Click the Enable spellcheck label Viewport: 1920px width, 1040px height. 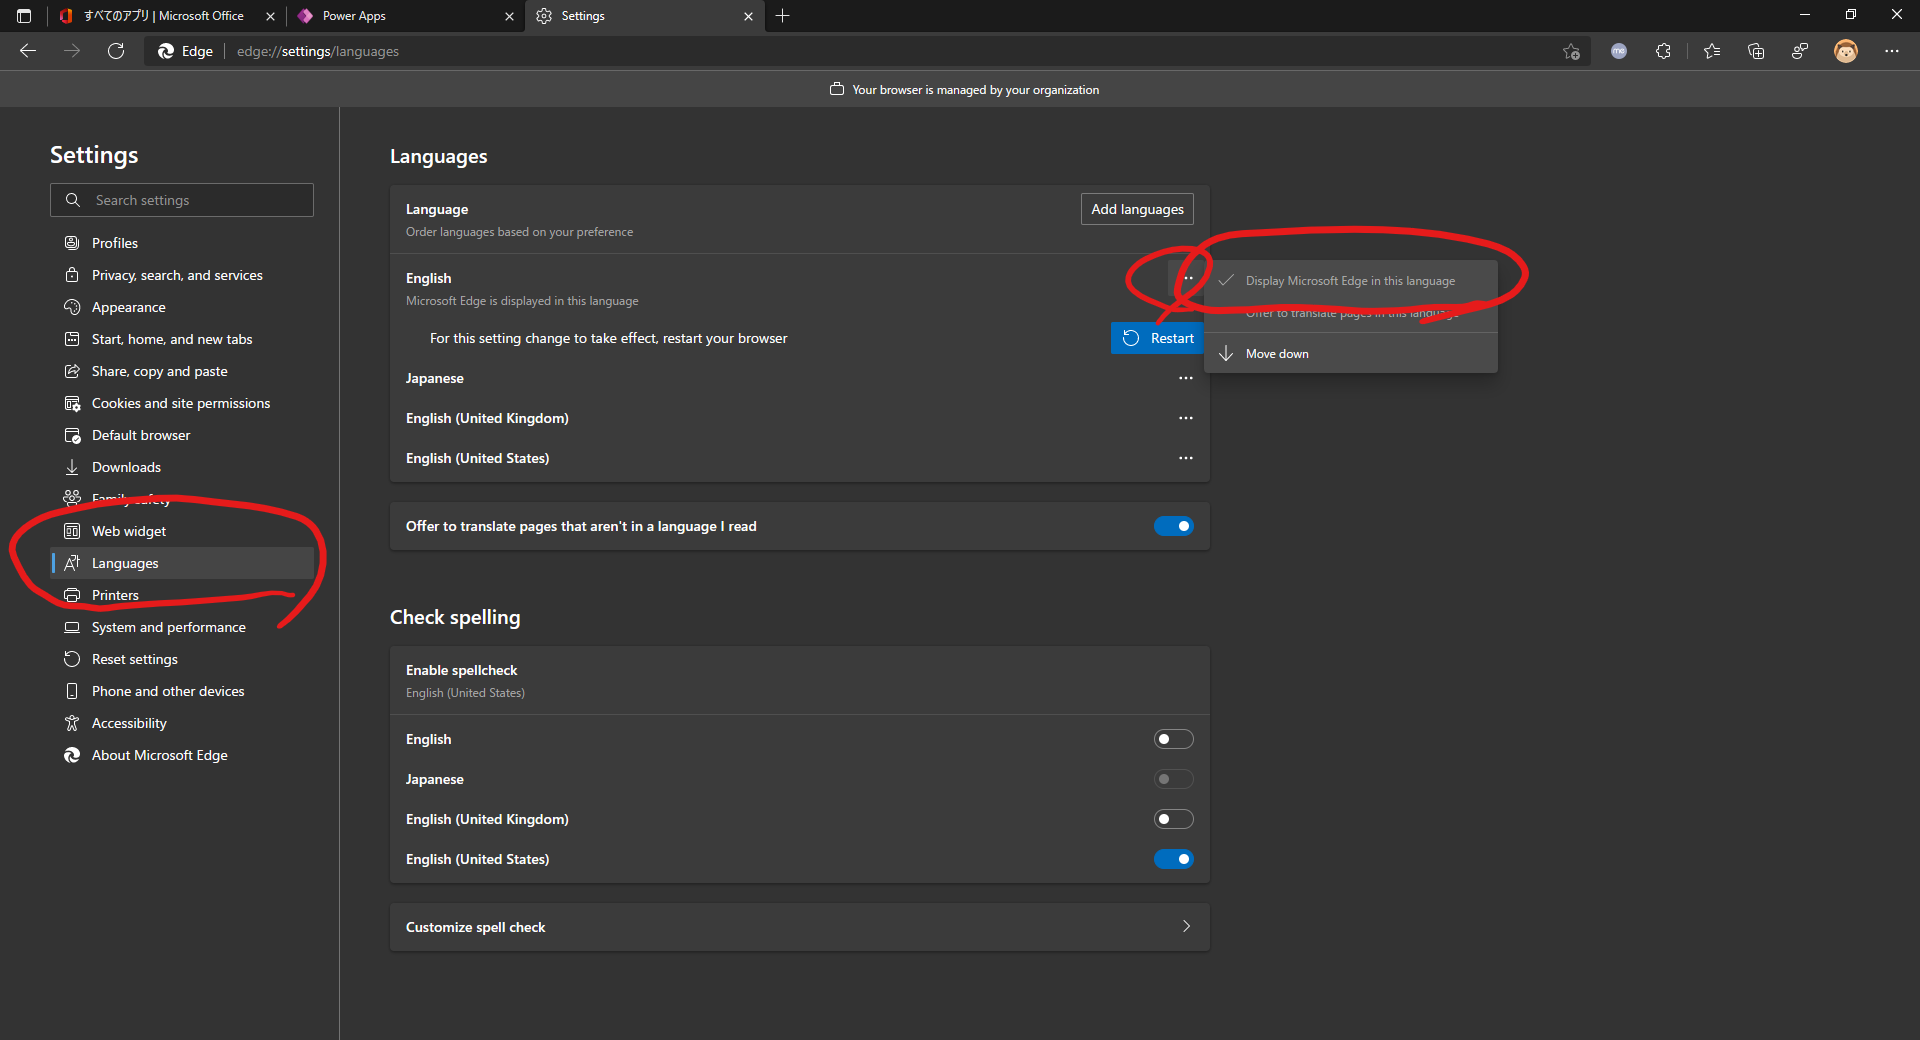462,670
